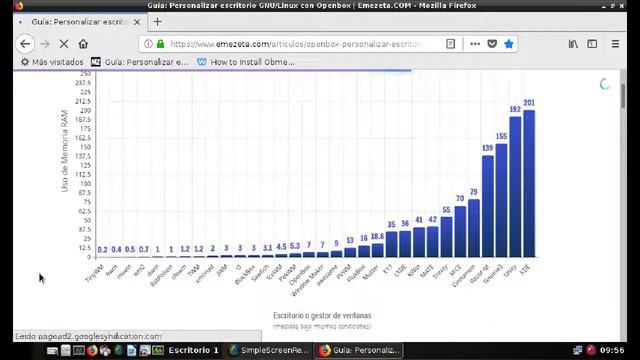Stop loading the current page
Image resolution: width=640 pixels, height=360 pixels.
[x=64, y=44]
